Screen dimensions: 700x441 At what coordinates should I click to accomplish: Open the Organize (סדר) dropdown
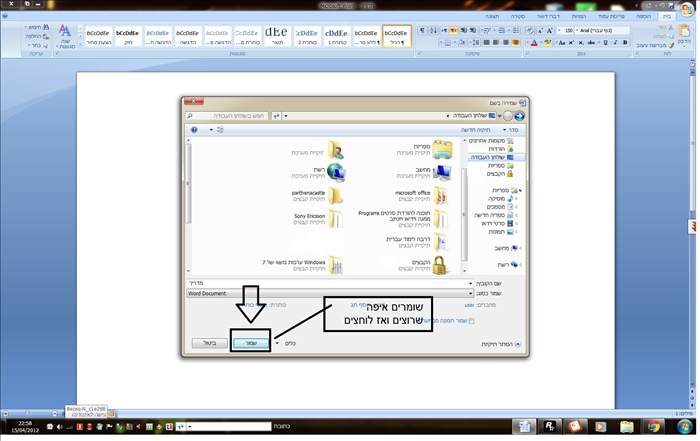(510, 130)
